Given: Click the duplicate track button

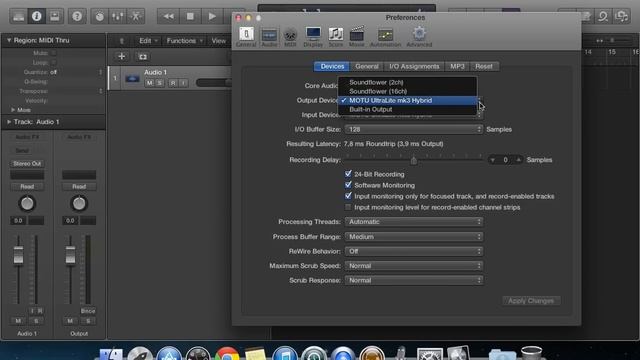Looking at the screenshot, I should coord(143,56).
